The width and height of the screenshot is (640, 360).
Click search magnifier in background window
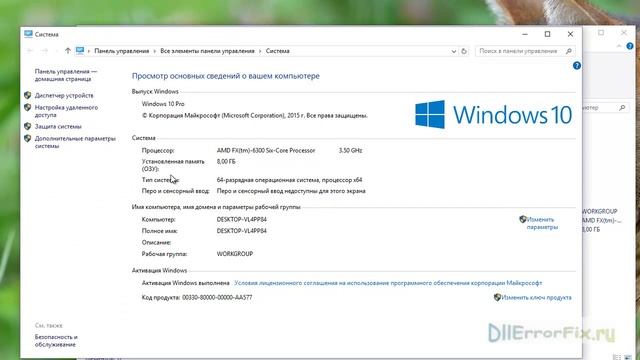tap(622, 108)
